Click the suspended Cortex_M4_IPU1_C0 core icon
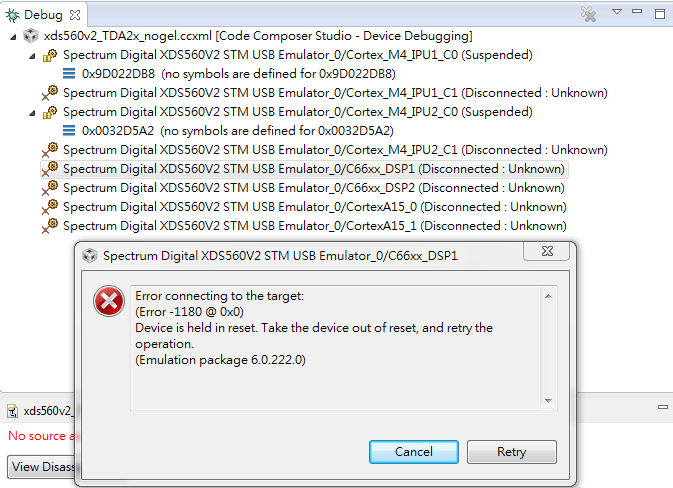The image size is (673, 488). click(50, 55)
